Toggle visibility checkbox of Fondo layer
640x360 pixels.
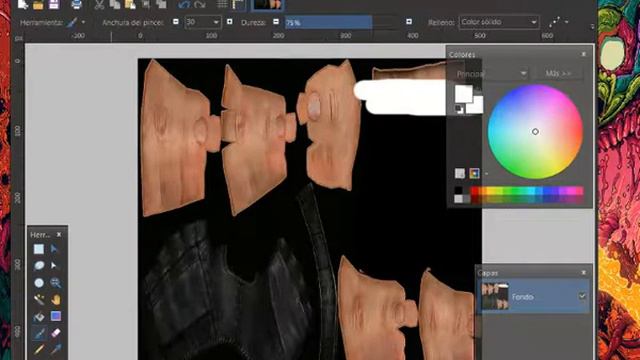[582, 296]
